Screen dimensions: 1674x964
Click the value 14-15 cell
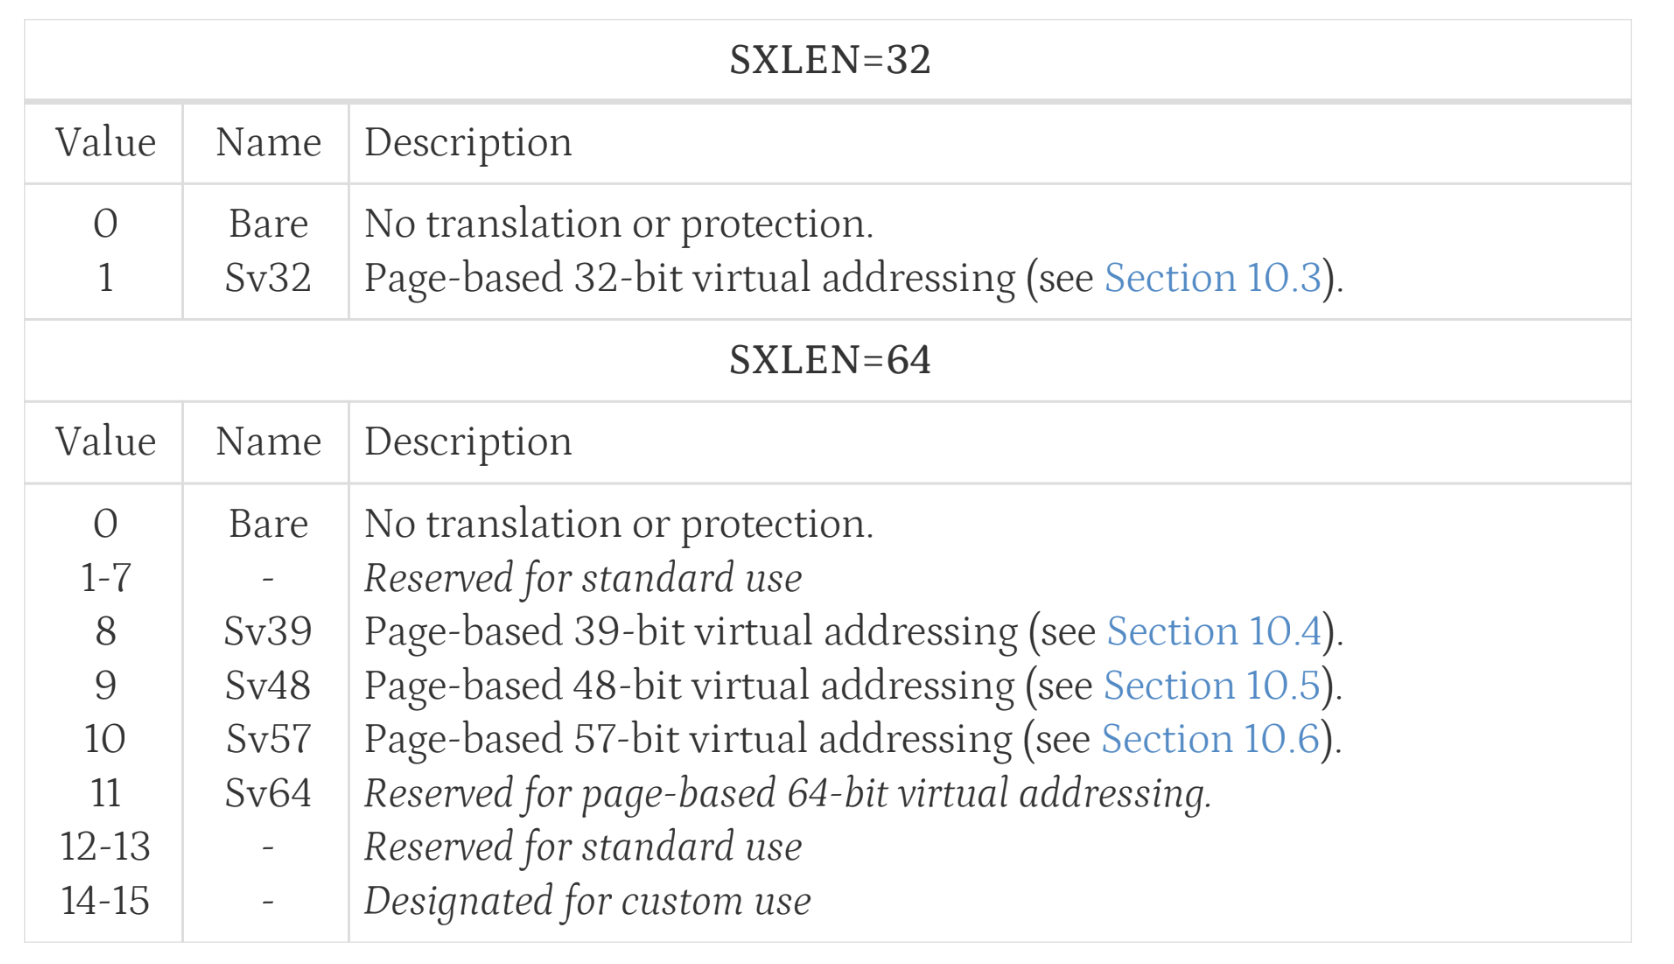[x=105, y=901]
